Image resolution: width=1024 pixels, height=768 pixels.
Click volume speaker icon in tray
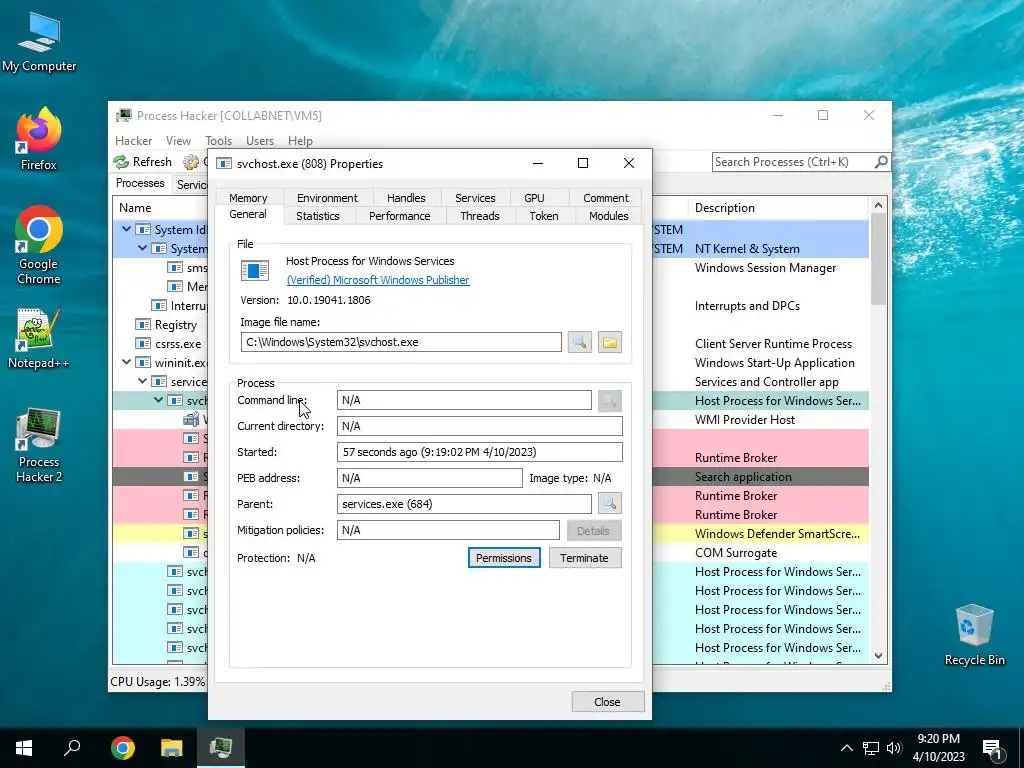pos(894,748)
